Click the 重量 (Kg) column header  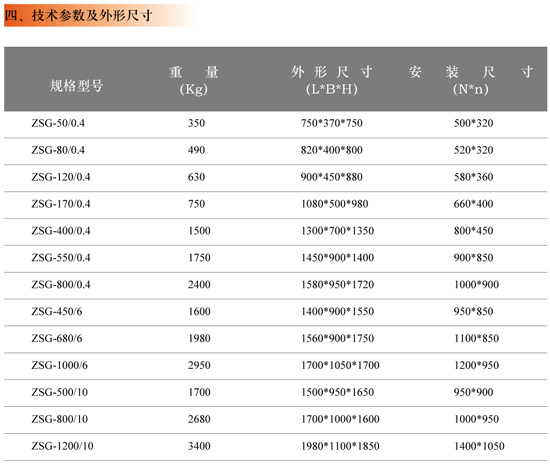pos(194,80)
